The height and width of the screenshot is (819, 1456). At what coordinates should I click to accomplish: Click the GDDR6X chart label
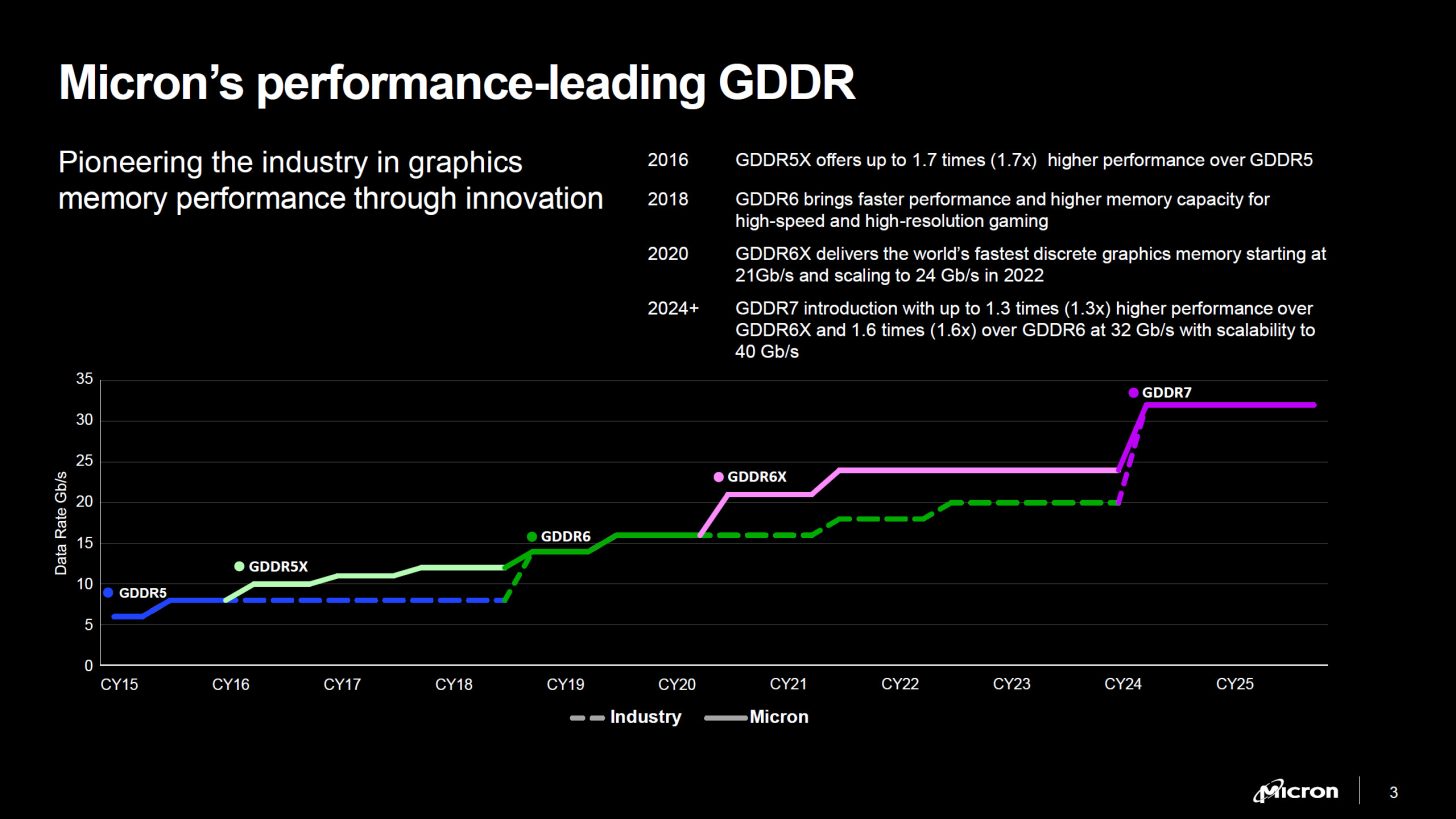(x=757, y=477)
